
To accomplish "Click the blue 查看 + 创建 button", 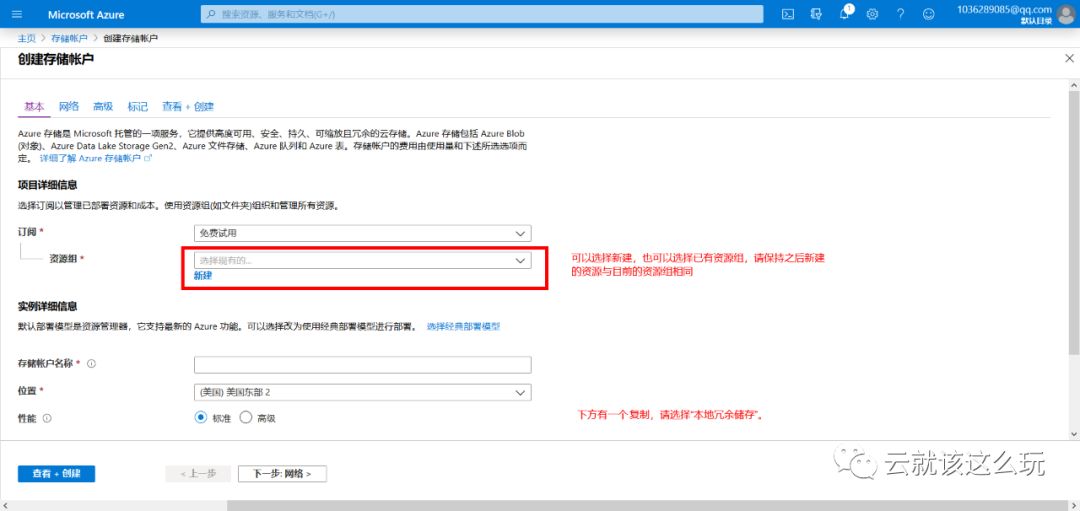I will click(56, 474).
